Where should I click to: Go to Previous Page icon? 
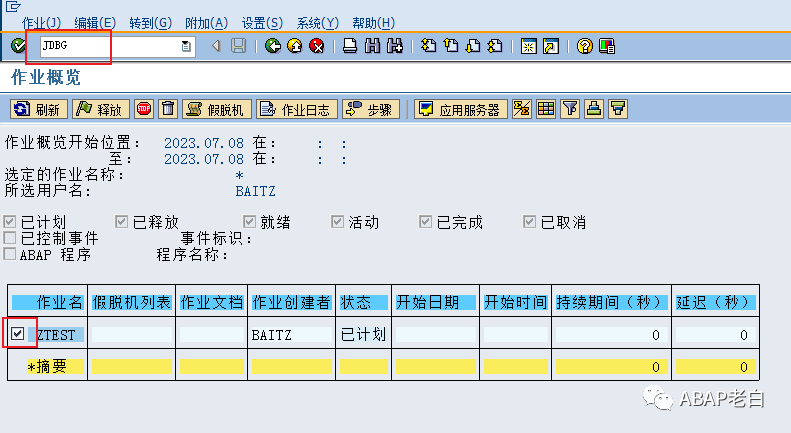[450, 46]
